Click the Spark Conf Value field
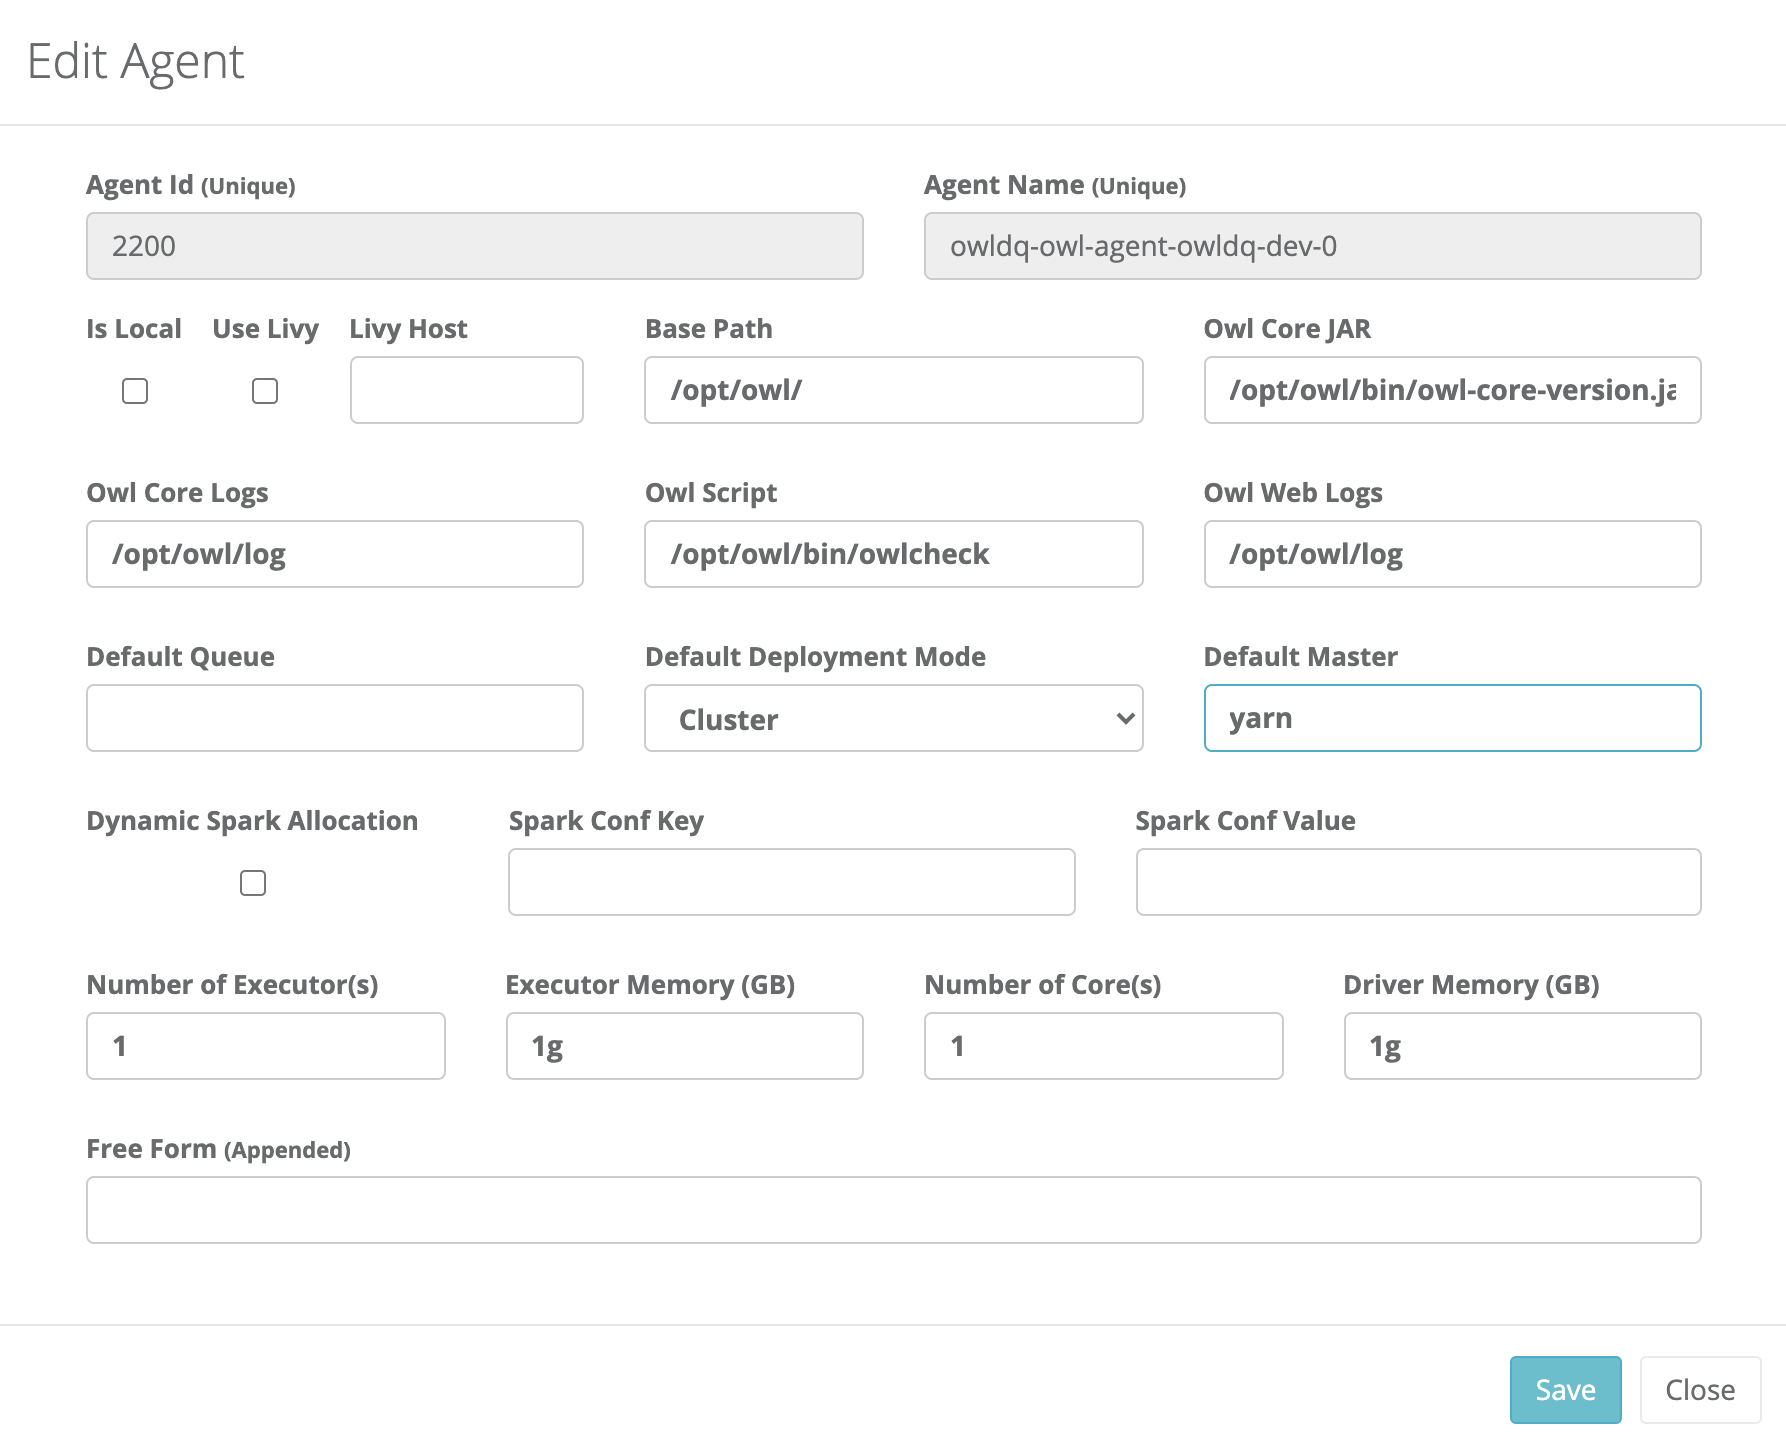This screenshot has height=1452, width=1786. point(1418,882)
